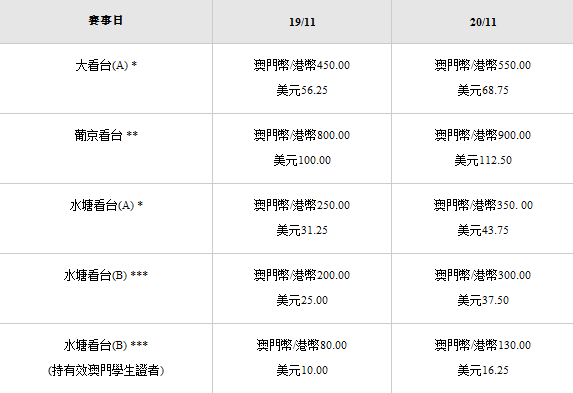Viewport: 573px width, 393px height.
Task: Click the 澳門幣/港幣350. 00 price
Action: coord(483,205)
